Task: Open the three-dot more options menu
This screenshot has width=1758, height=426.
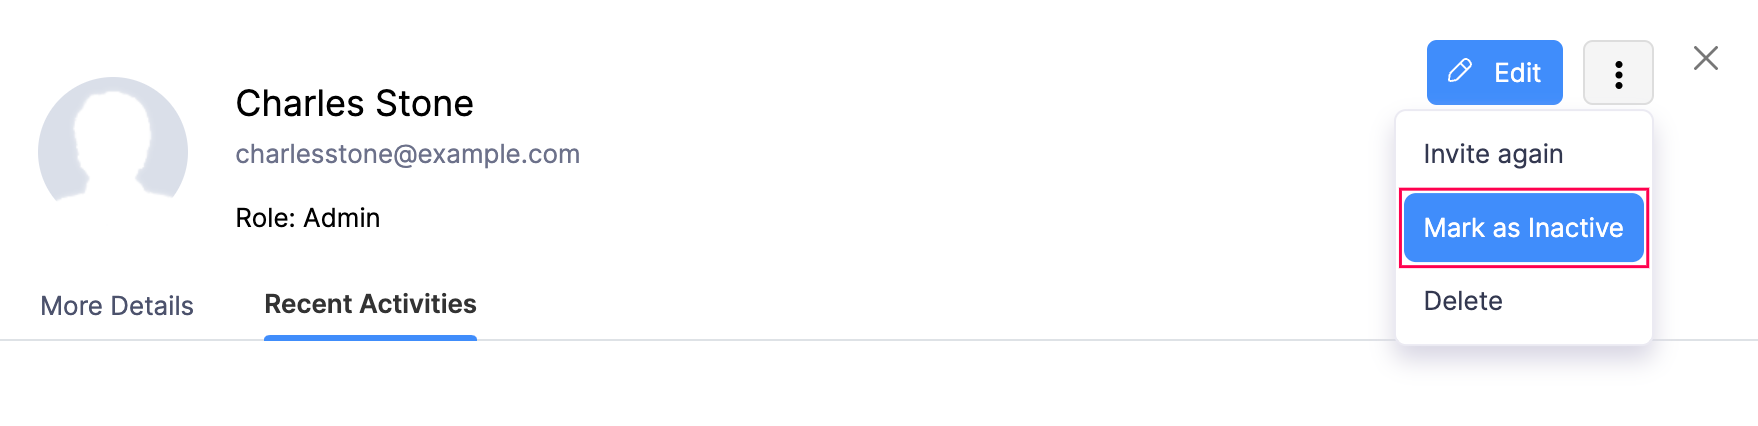Action: (1618, 73)
